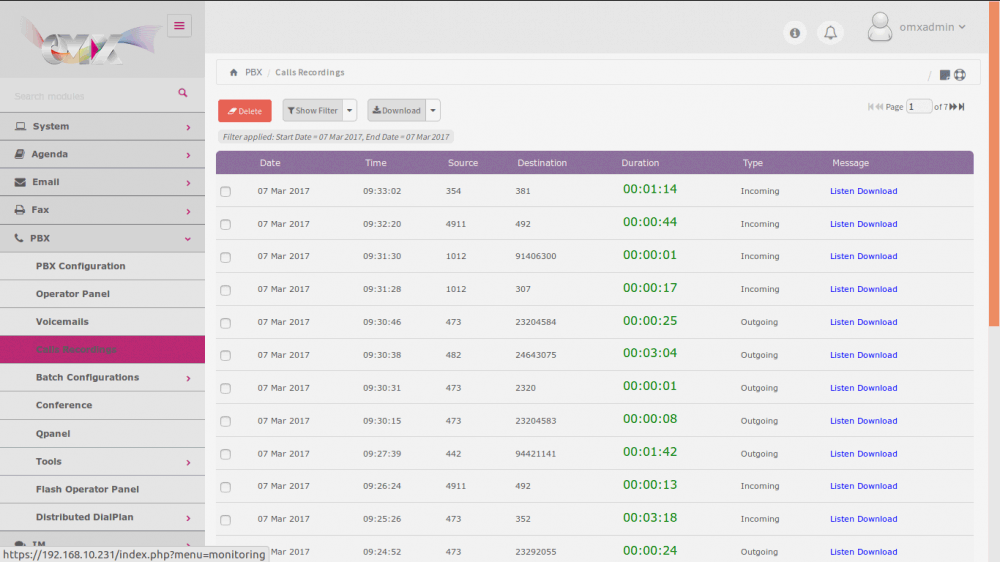Open the Show Filter dropdown arrow
1000x562 pixels.
(350, 111)
